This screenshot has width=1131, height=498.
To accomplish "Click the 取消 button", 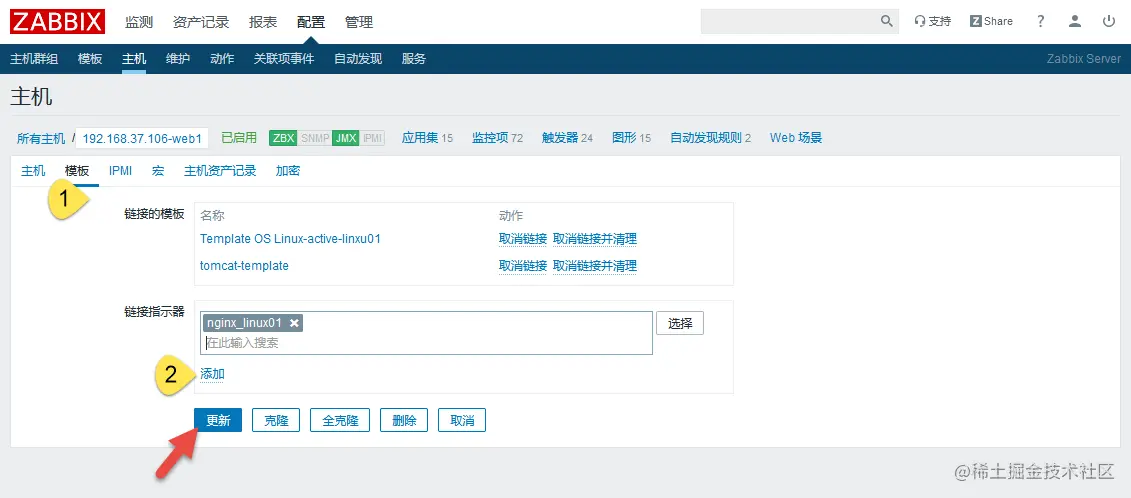I will pos(462,420).
